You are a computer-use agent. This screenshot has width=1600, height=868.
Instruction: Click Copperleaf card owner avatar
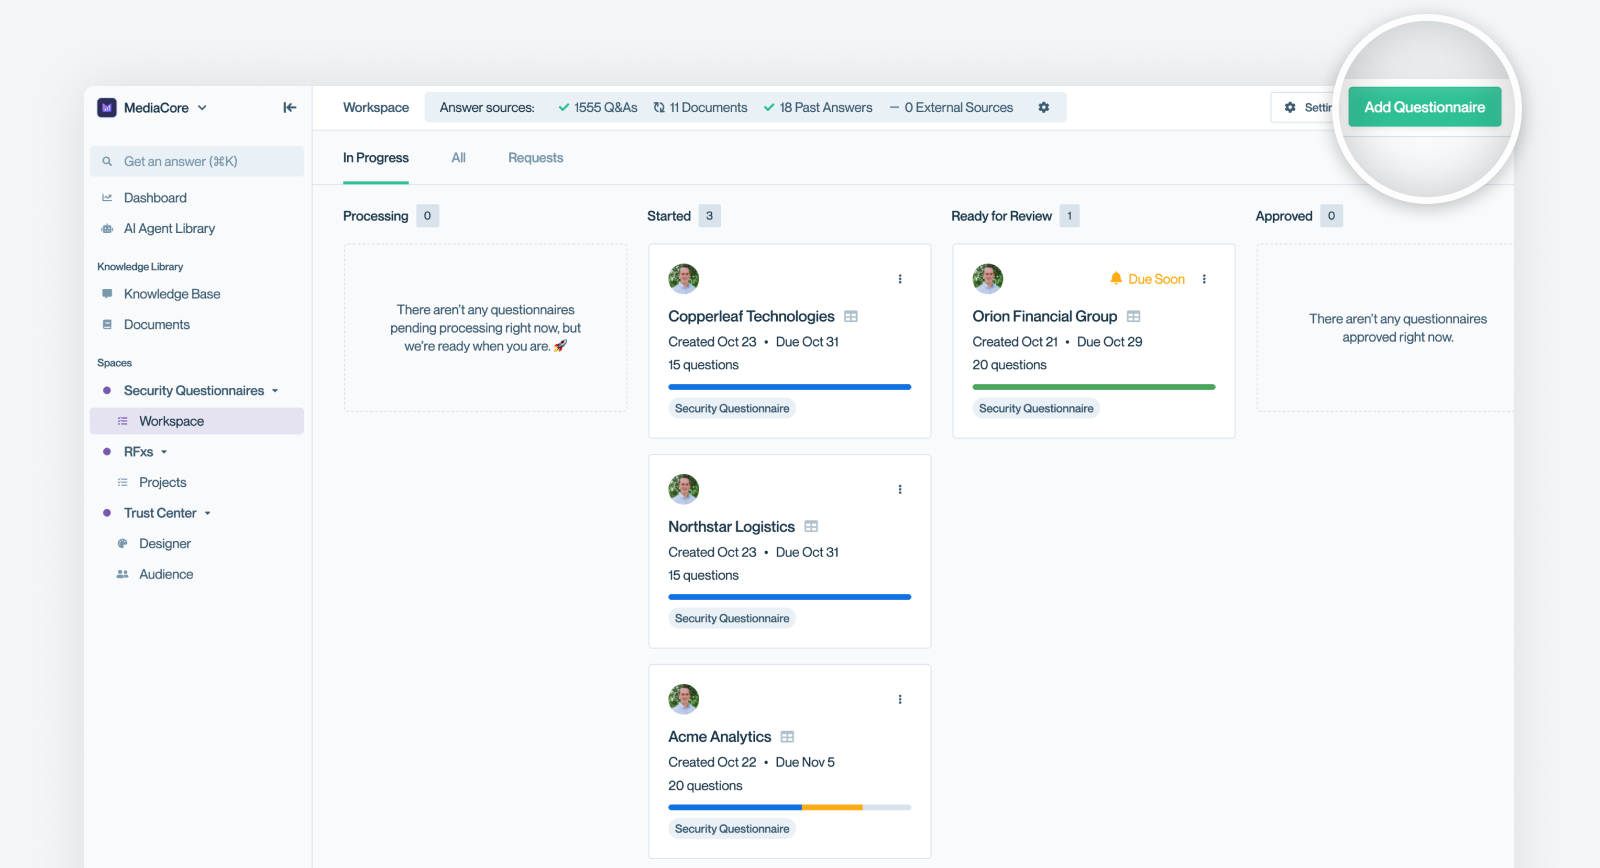684,279
